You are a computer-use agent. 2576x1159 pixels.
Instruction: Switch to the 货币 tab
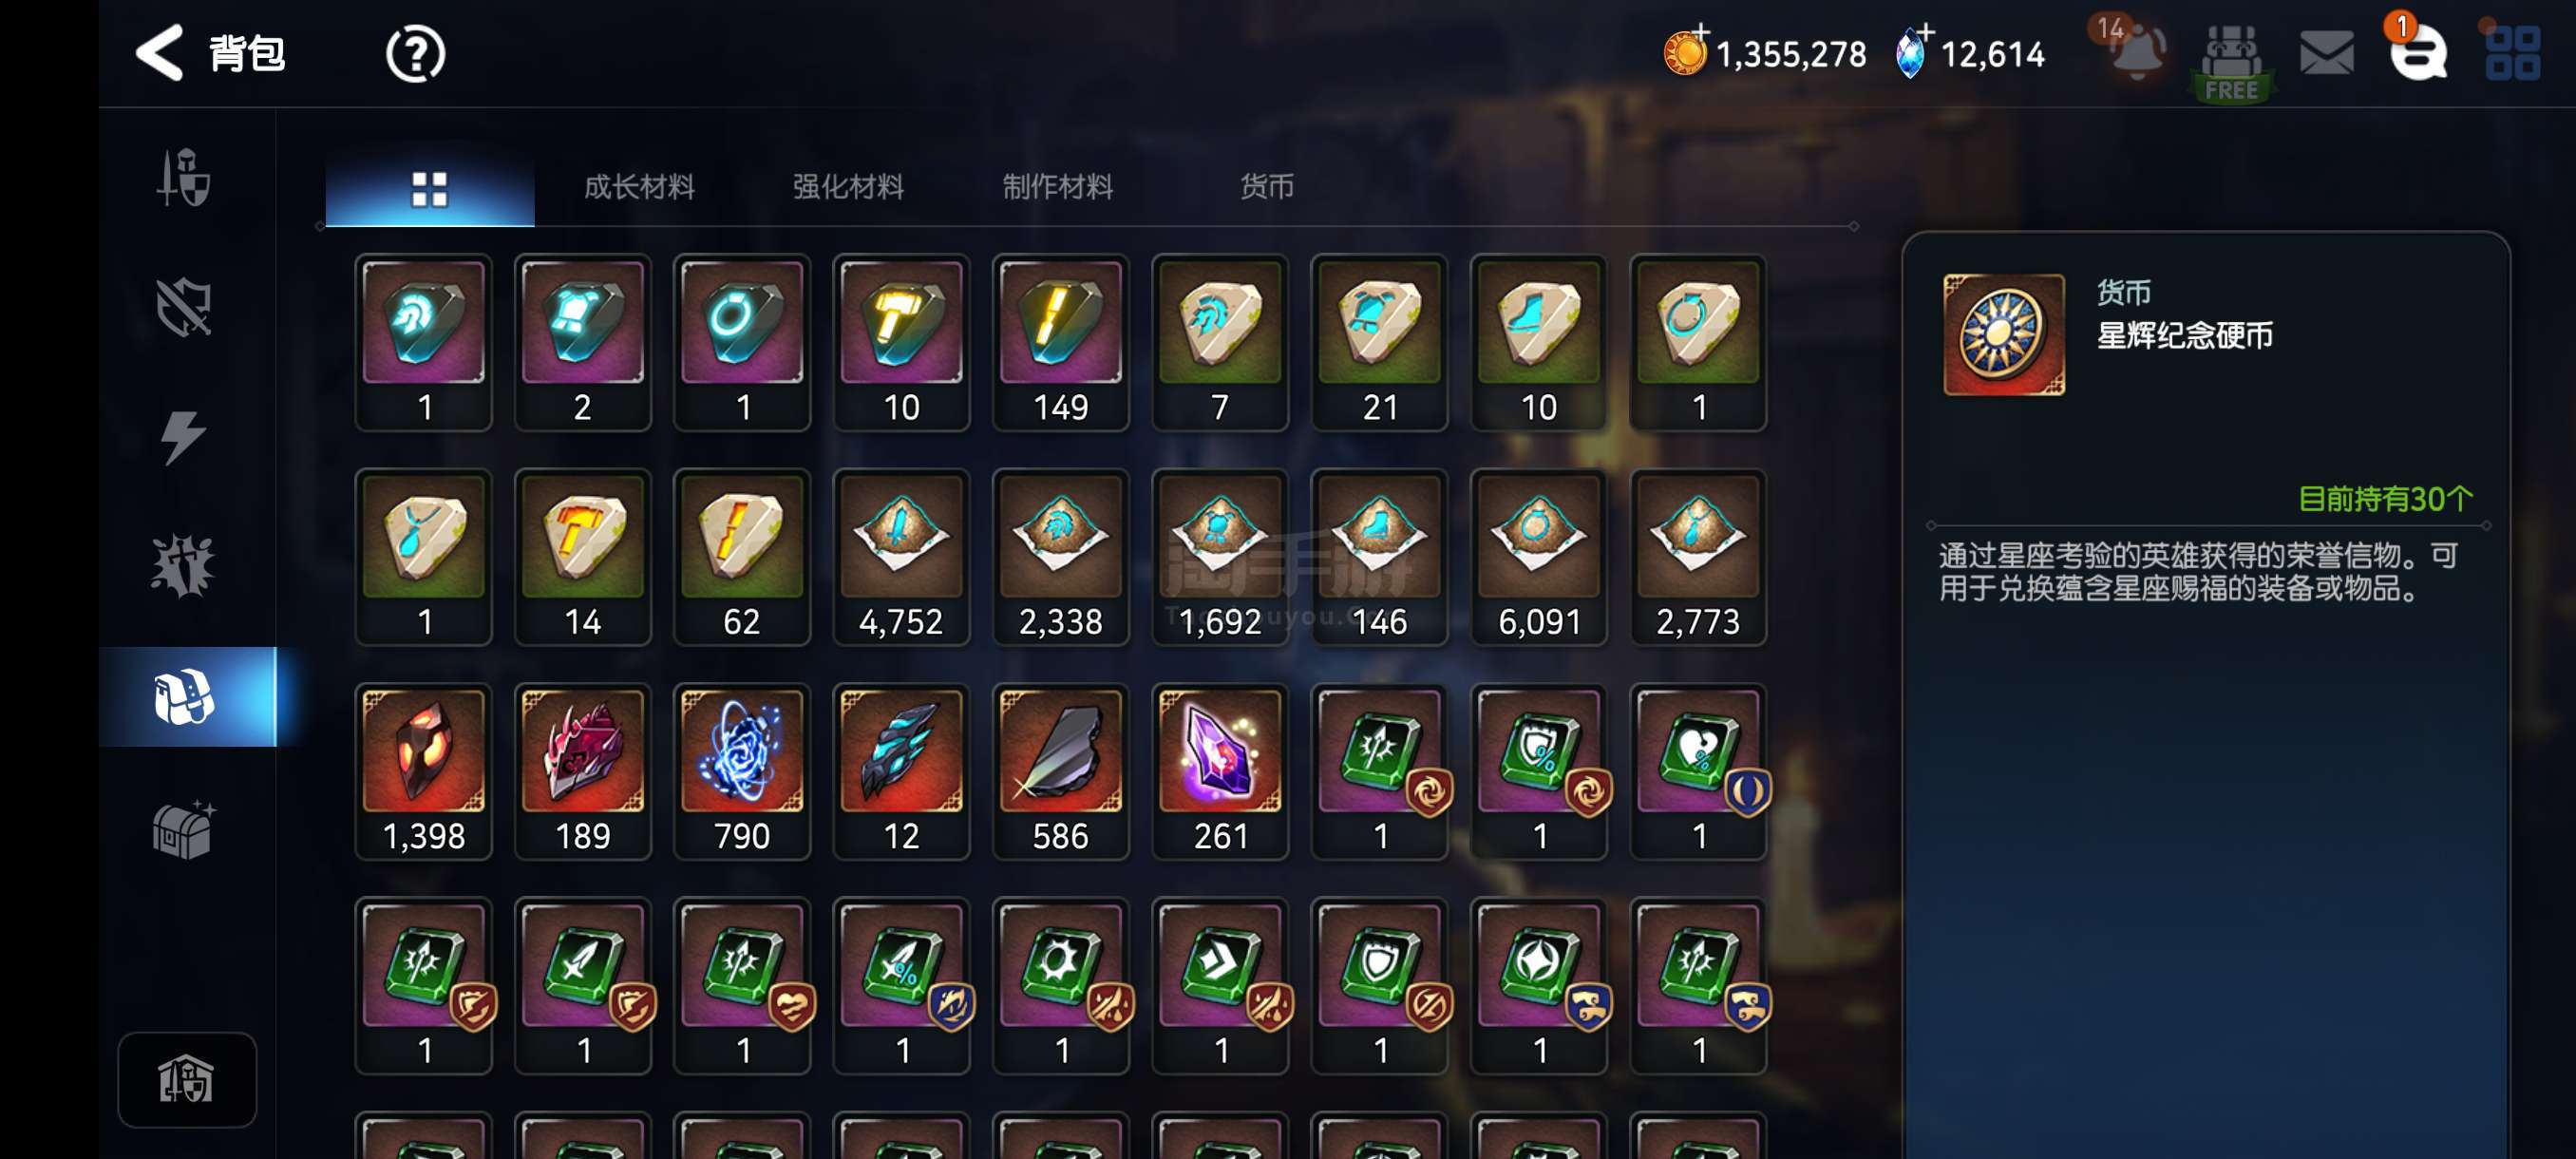click(x=1266, y=187)
